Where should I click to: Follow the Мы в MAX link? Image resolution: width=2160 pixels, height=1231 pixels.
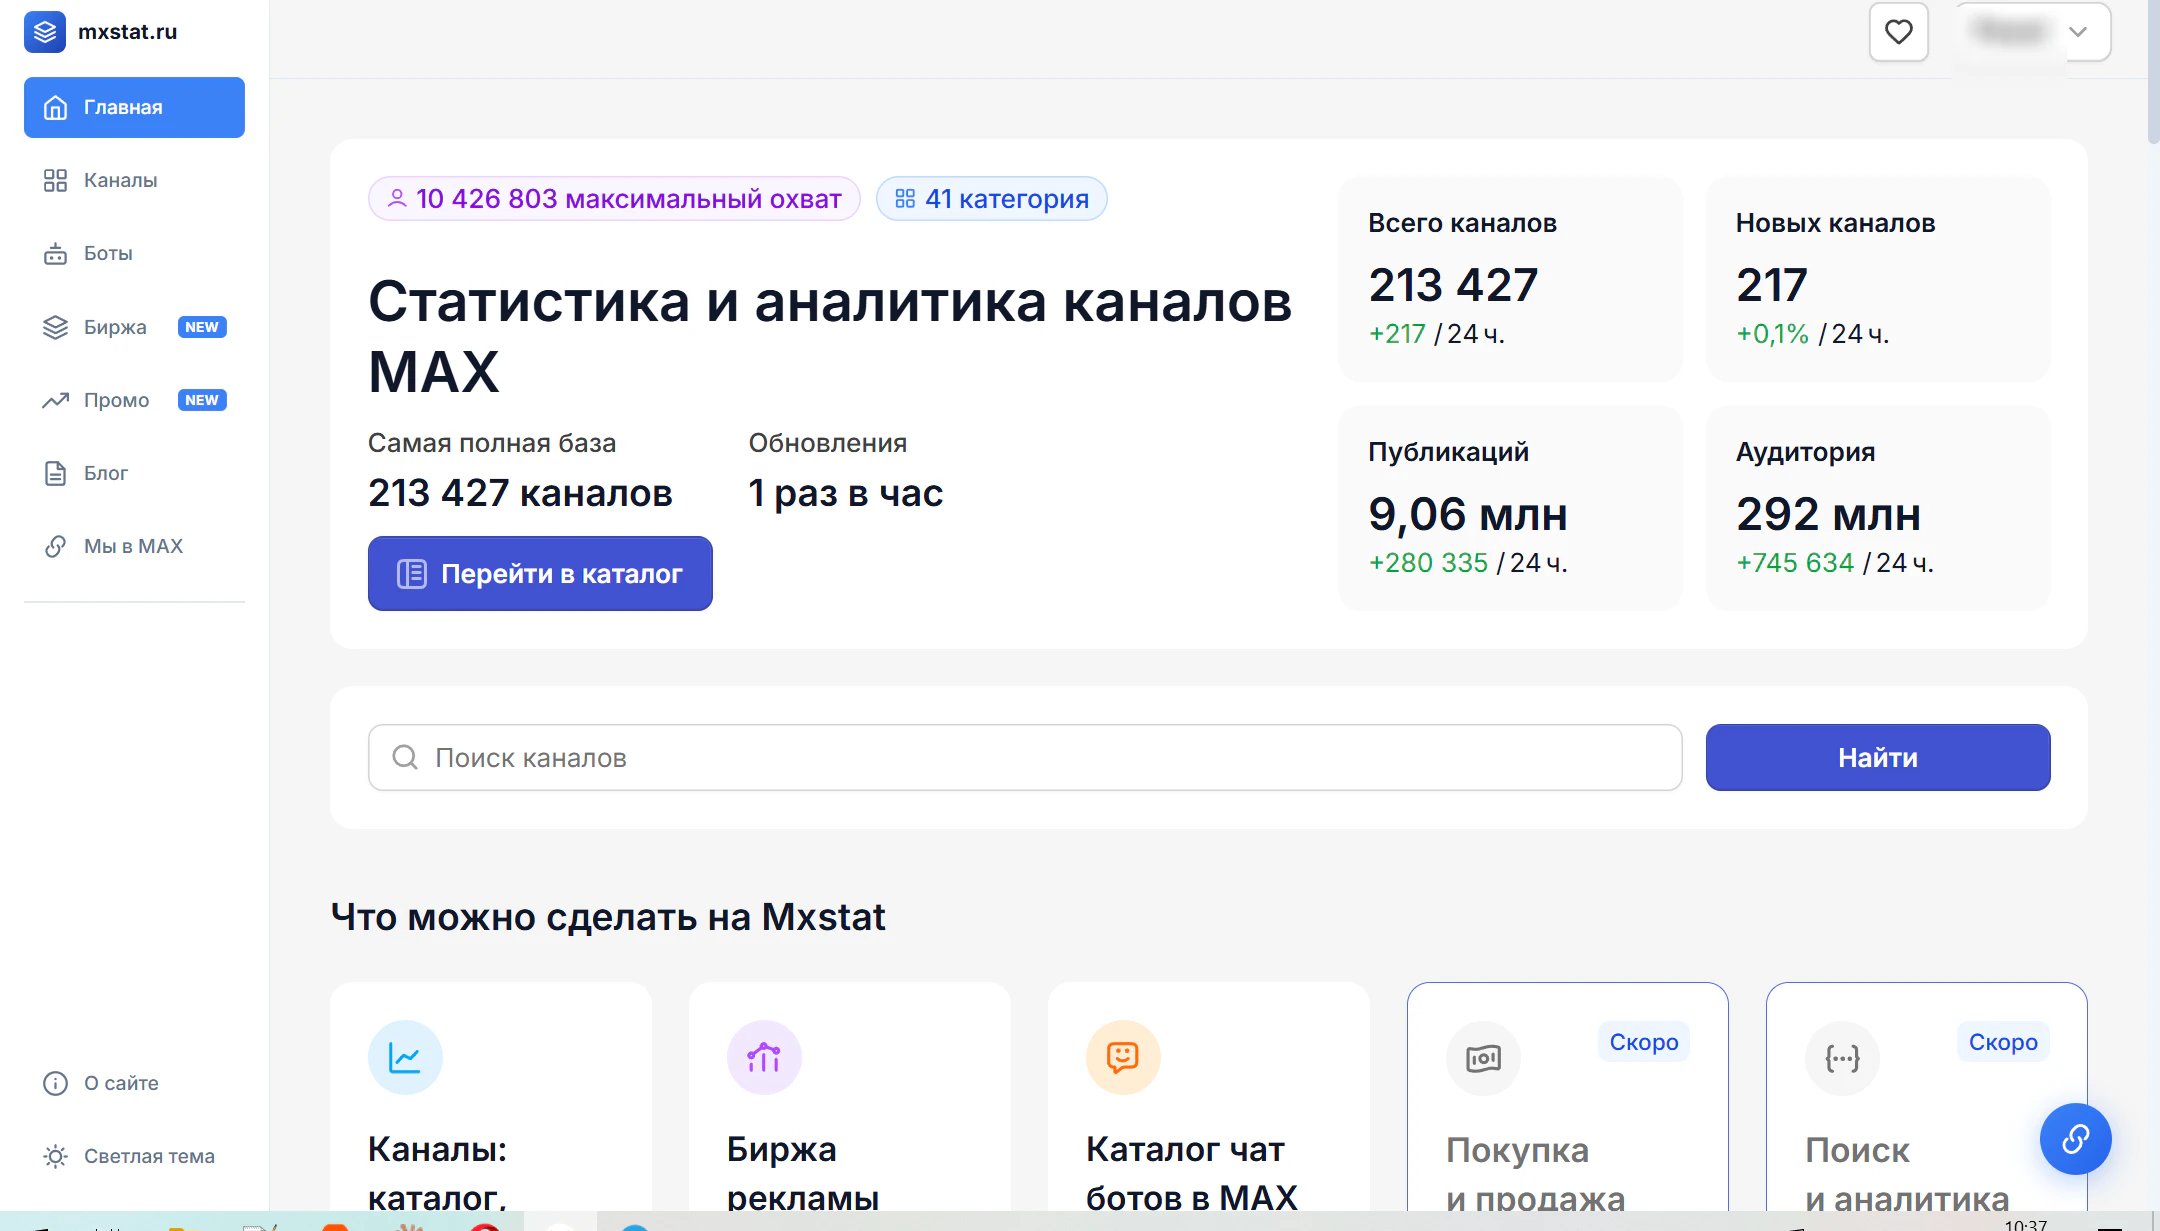(134, 546)
